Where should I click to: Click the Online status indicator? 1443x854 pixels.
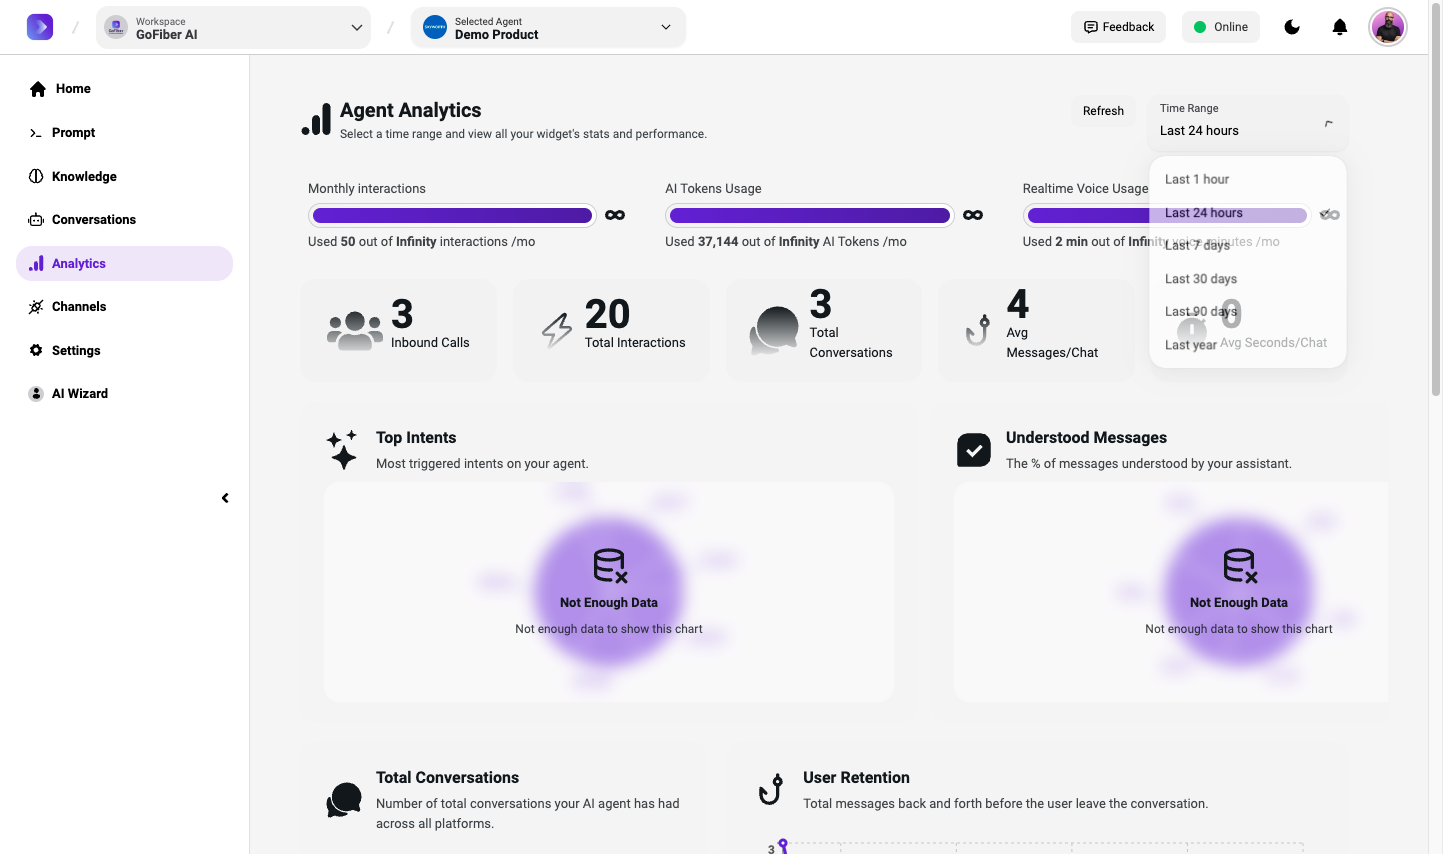click(x=1220, y=27)
